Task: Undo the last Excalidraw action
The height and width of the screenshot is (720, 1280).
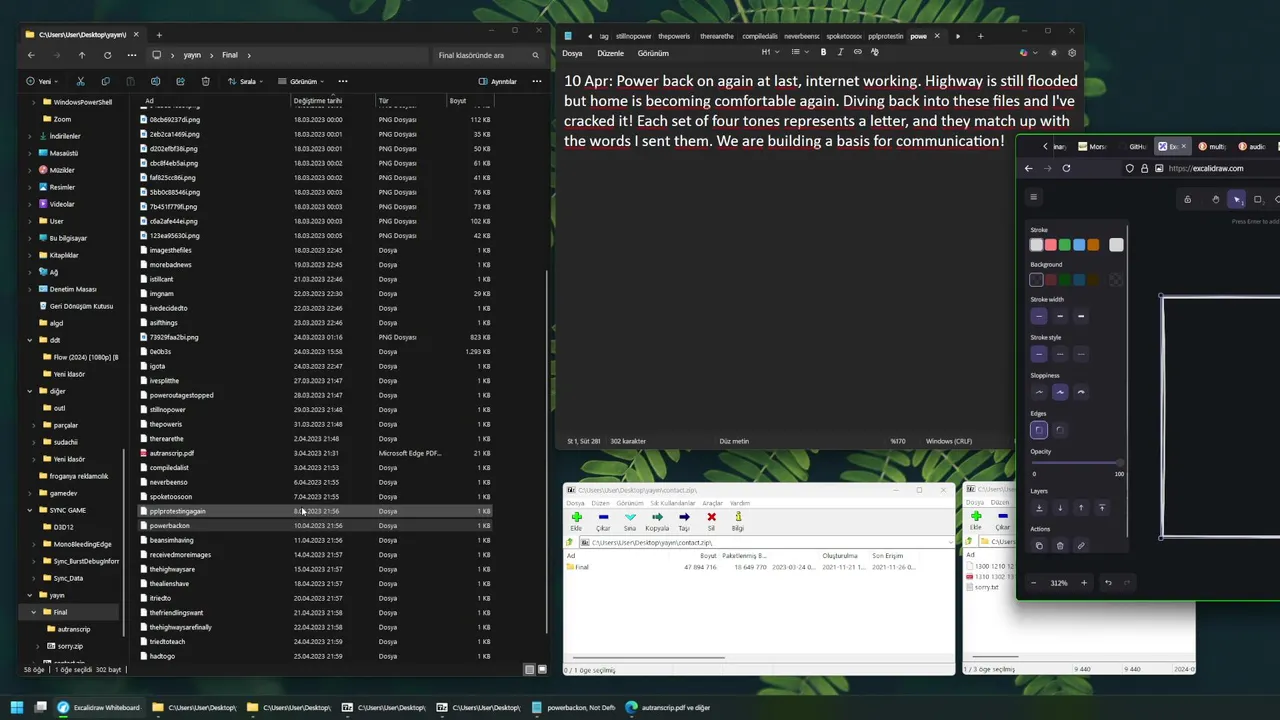Action: pyautogui.click(x=1108, y=583)
